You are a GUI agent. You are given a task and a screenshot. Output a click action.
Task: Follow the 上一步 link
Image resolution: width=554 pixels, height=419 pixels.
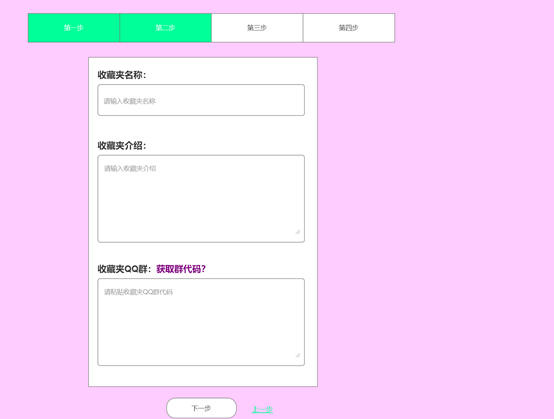(x=262, y=409)
